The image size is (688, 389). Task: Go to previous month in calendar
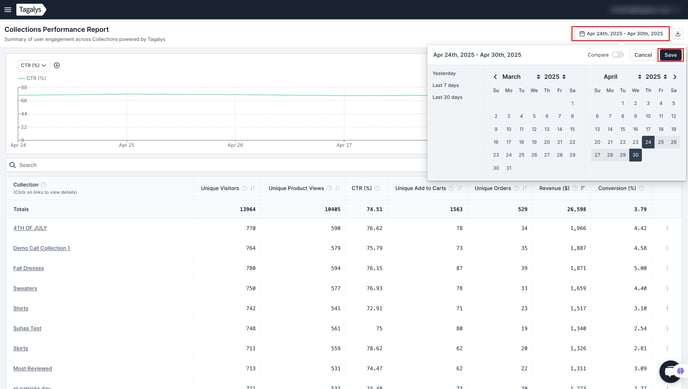tap(495, 77)
